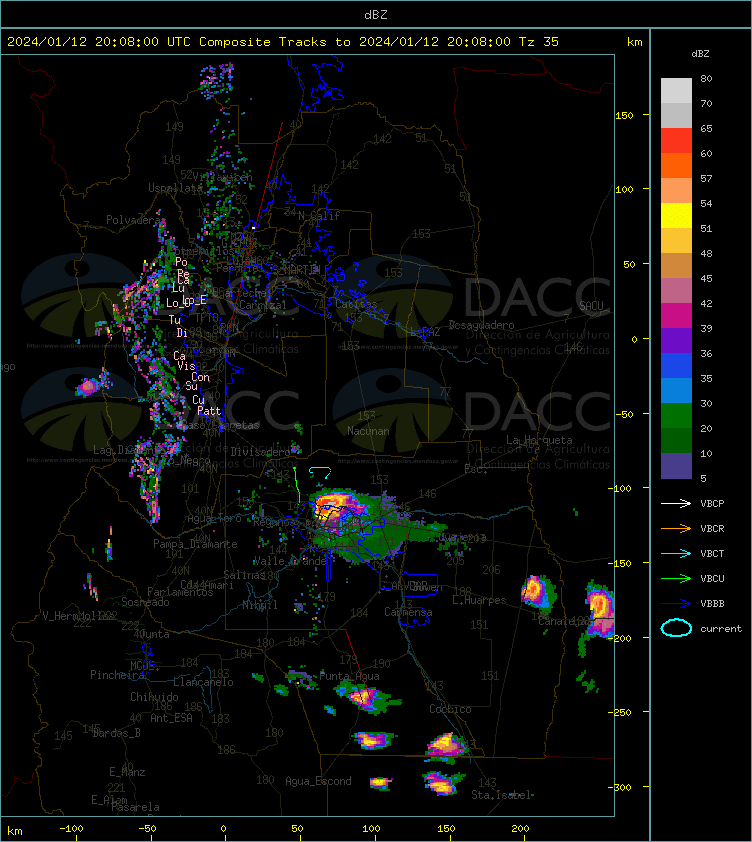Click the green VBCU arrow legend icon
The width and height of the screenshot is (752, 842).
676,578
